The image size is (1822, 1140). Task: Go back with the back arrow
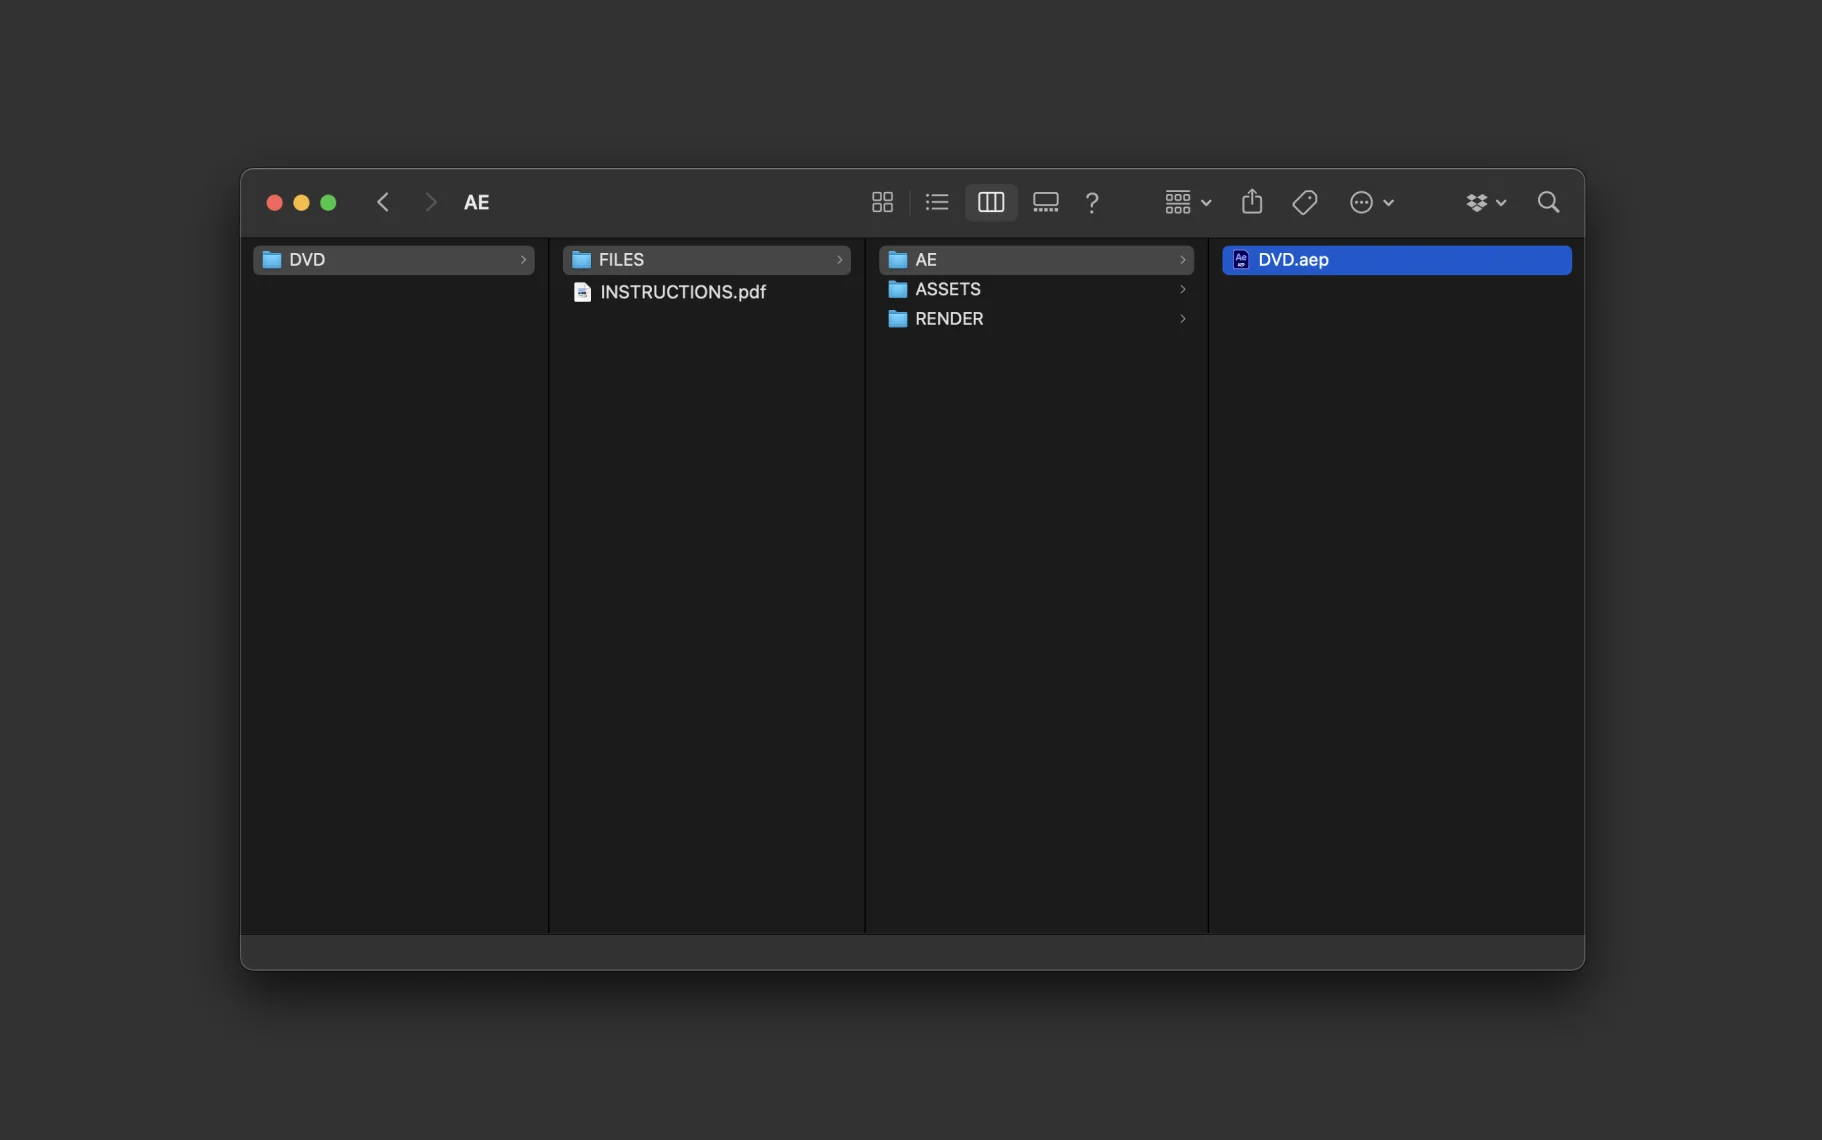click(383, 202)
